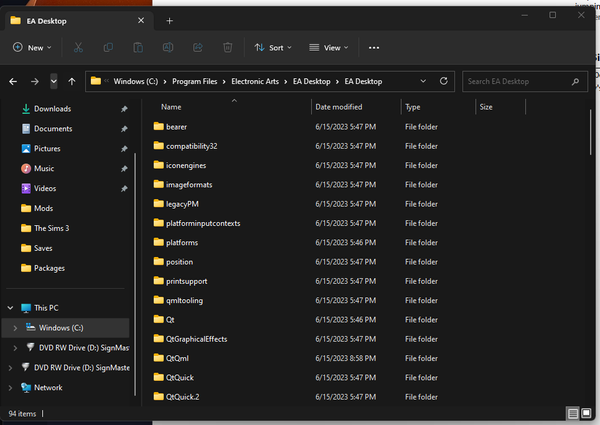The image size is (600, 425).
Task: Click the Delete trash can icon
Action: pyautogui.click(x=228, y=47)
